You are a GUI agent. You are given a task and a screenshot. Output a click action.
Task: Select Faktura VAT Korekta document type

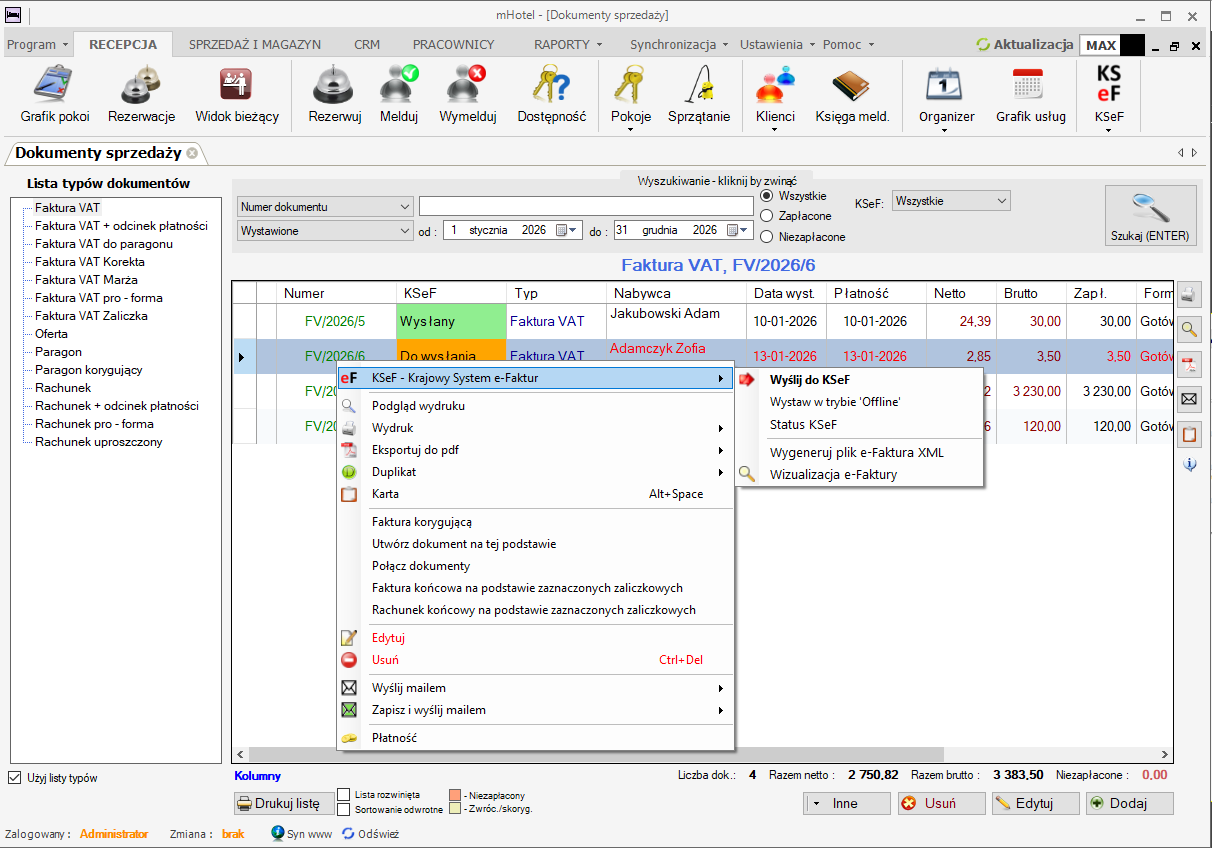point(89,262)
